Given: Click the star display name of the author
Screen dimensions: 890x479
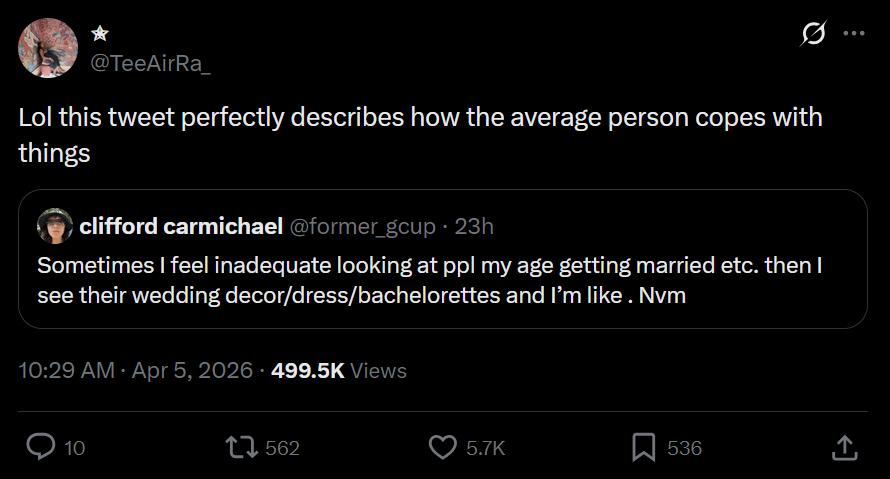Looking at the screenshot, I should pyautogui.click(x=99, y=33).
